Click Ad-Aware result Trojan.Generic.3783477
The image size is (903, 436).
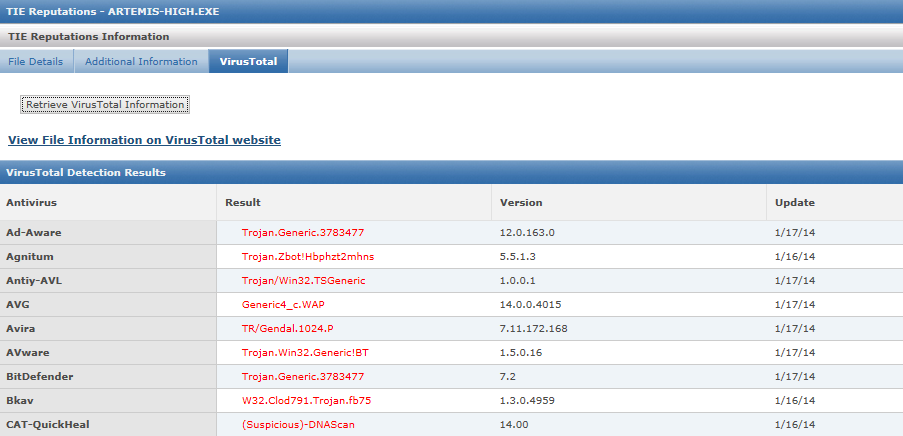click(303, 233)
